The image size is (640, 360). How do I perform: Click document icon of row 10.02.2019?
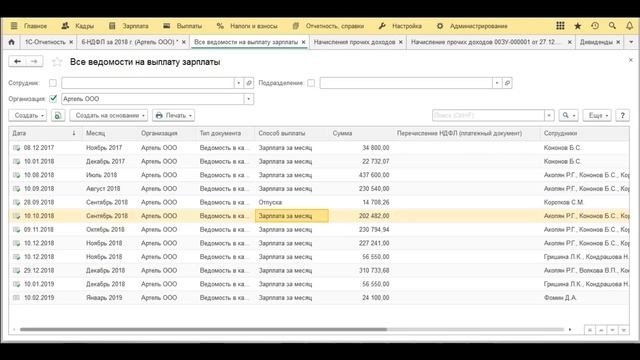[16, 298]
